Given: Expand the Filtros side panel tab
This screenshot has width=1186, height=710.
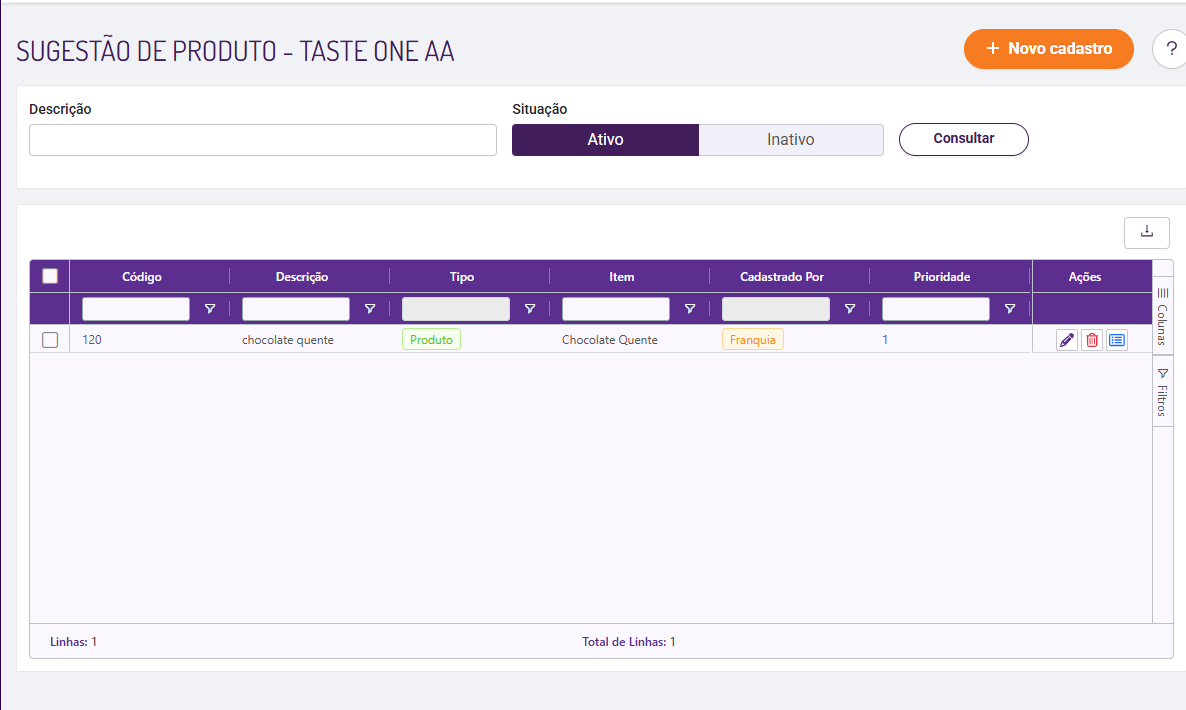Looking at the screenshot, I should (1163, 391).
